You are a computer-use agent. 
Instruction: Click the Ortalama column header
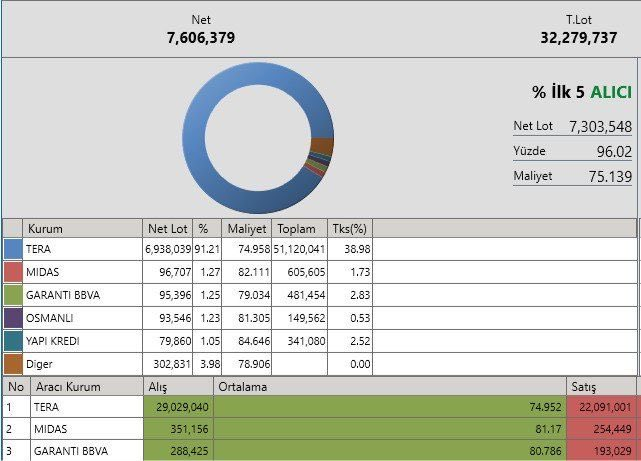coord(390,387)
